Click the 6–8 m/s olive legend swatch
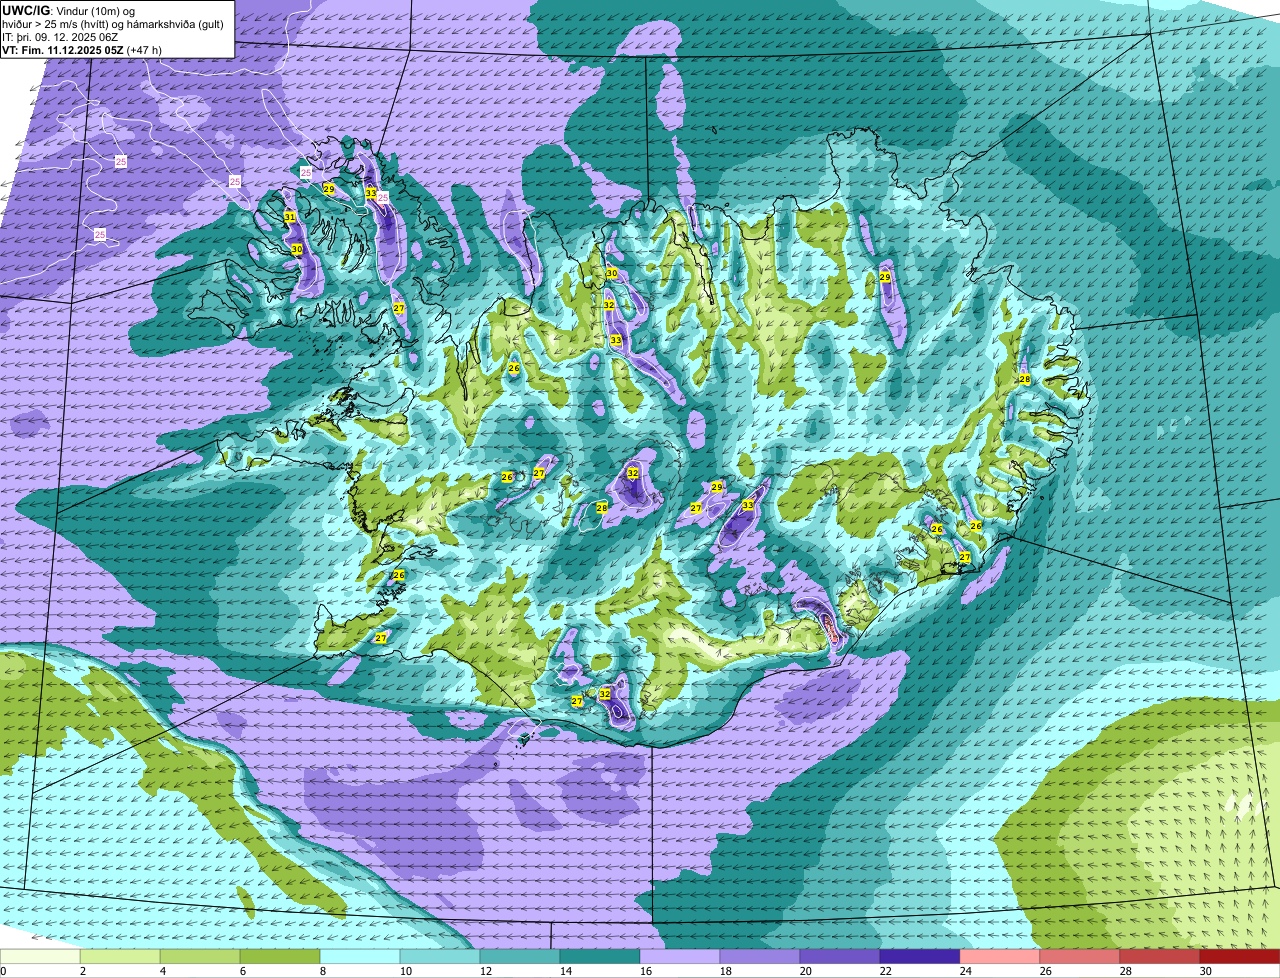This screenshot has height=978, width=1280. click(x=280, y=956)
